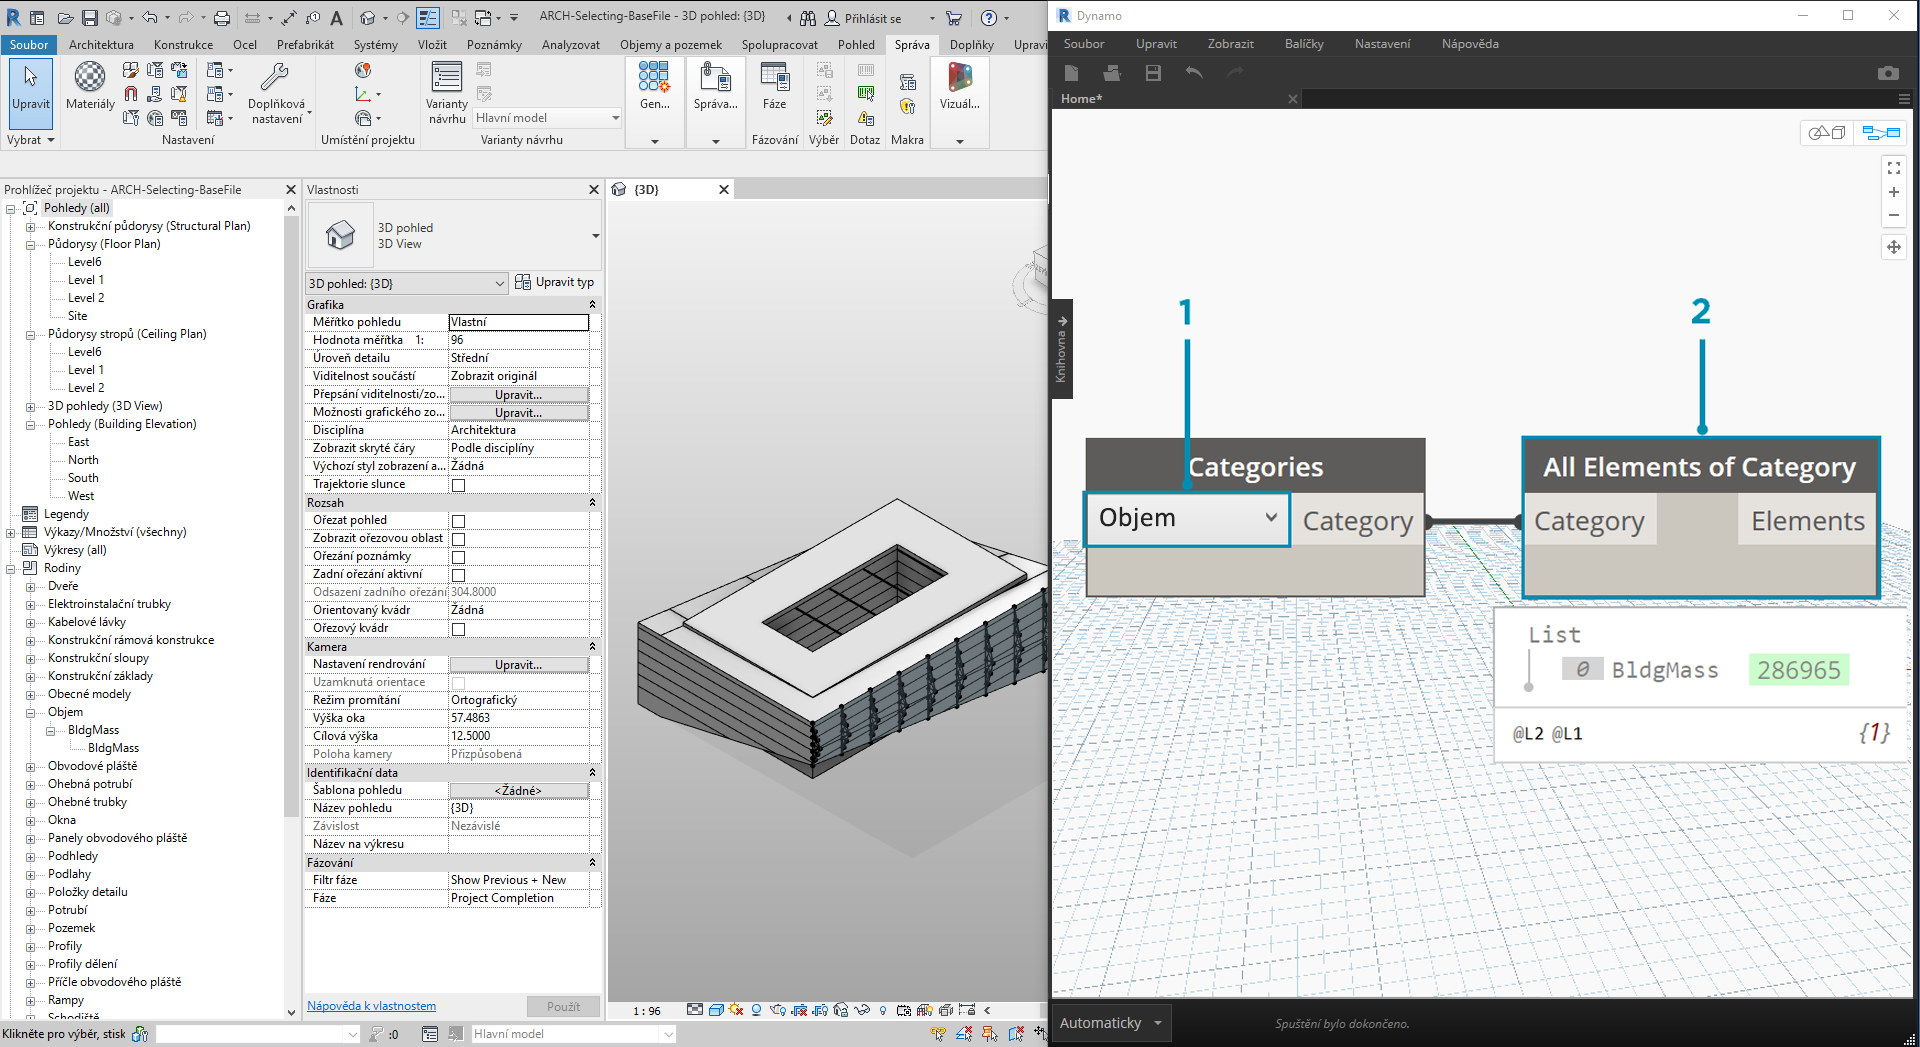
Task: Expand the 3D pohledy (3D View) tree node
Action: pos(30,406)
